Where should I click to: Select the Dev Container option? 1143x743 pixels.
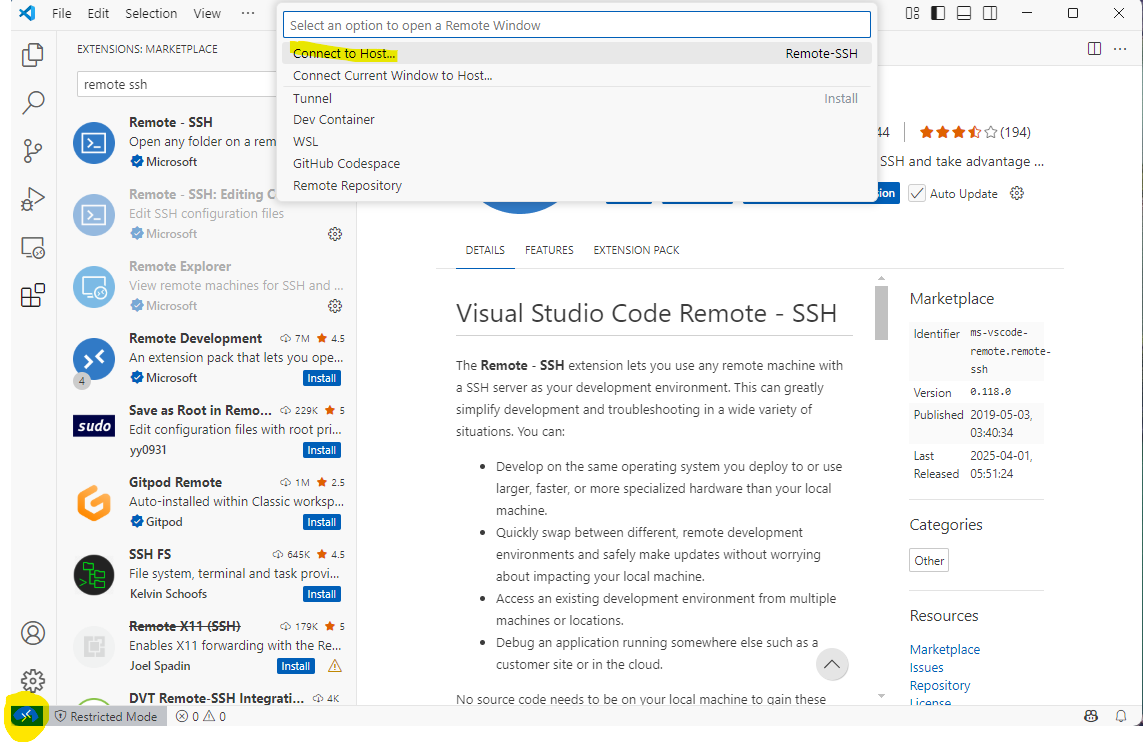577,120
